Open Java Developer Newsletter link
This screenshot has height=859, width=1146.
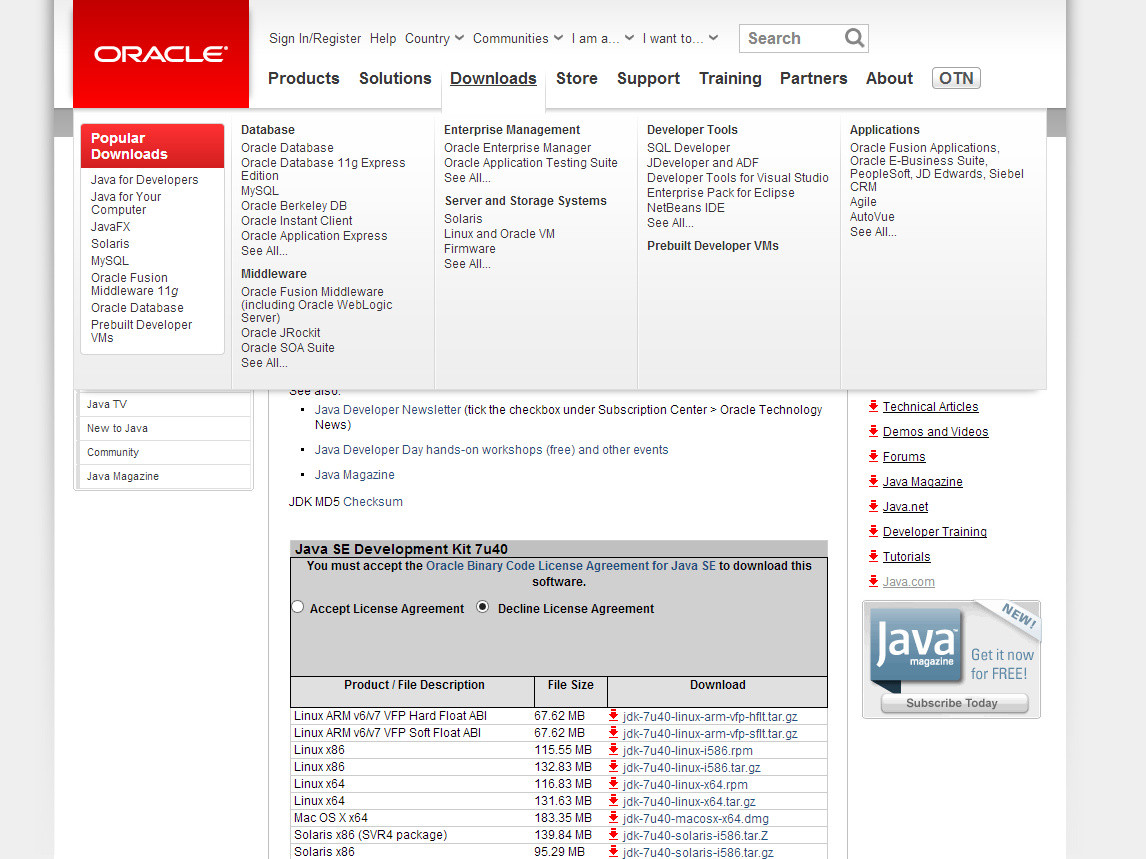tap(388, 410)
